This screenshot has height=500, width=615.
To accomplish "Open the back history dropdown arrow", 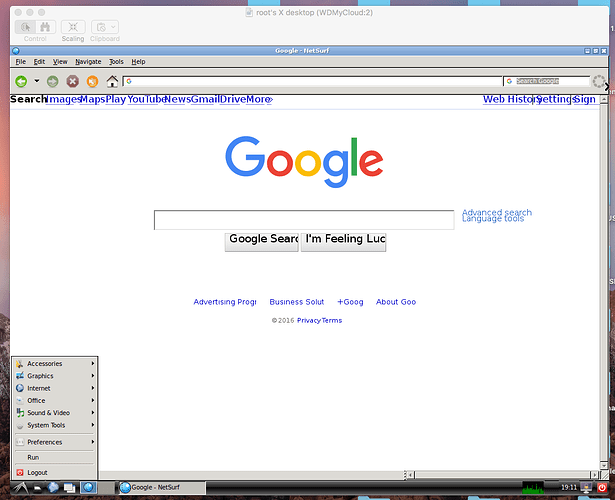I will (x=36, y=81).
